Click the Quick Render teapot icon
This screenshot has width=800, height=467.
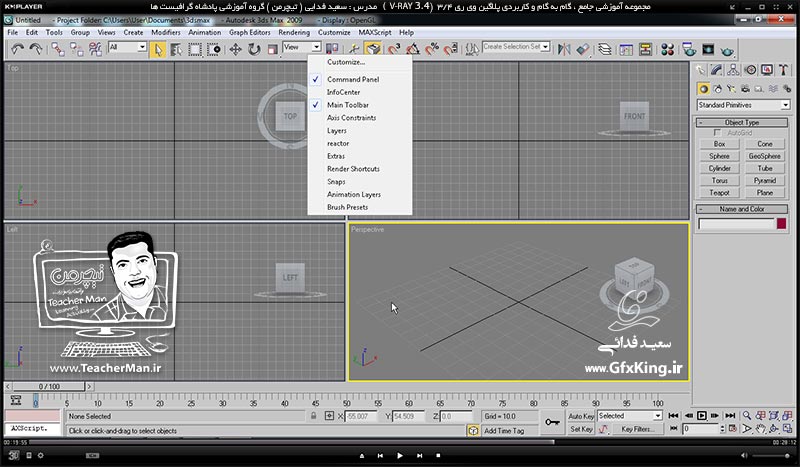point(727,50)
